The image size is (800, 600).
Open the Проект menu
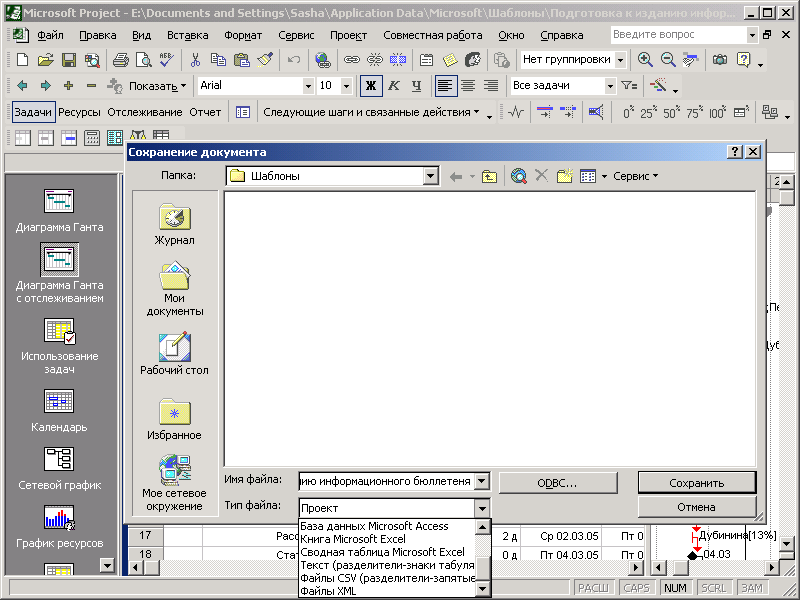(x=348, y=35)
